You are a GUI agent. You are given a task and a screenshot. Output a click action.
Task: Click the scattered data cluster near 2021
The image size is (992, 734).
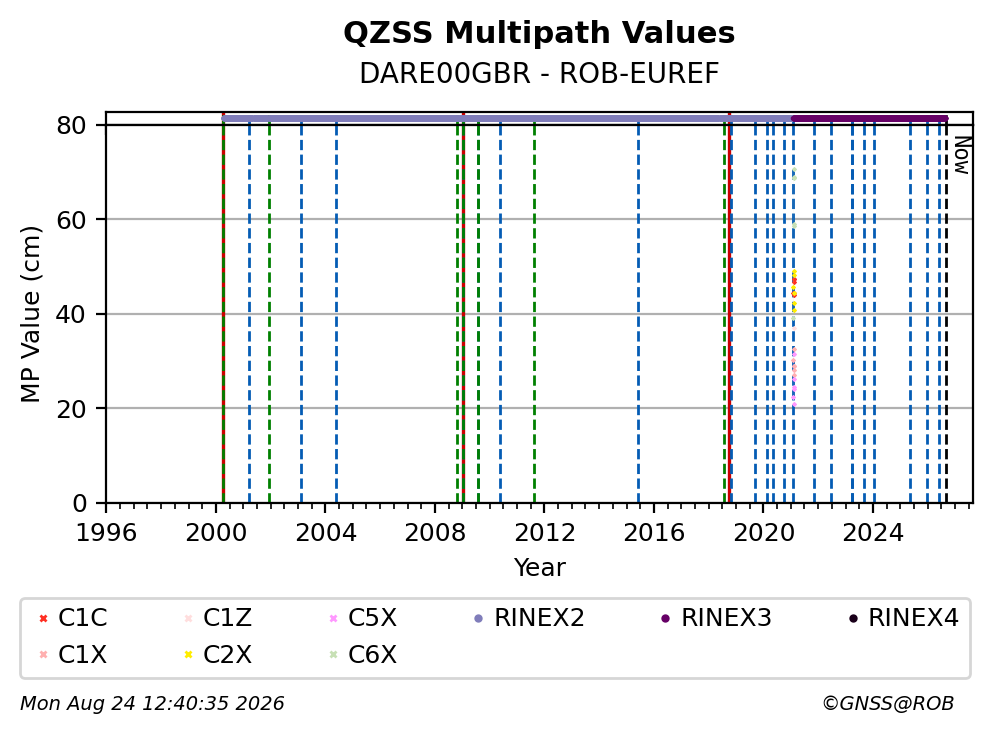pyautogui.click(x=794, y=288)
